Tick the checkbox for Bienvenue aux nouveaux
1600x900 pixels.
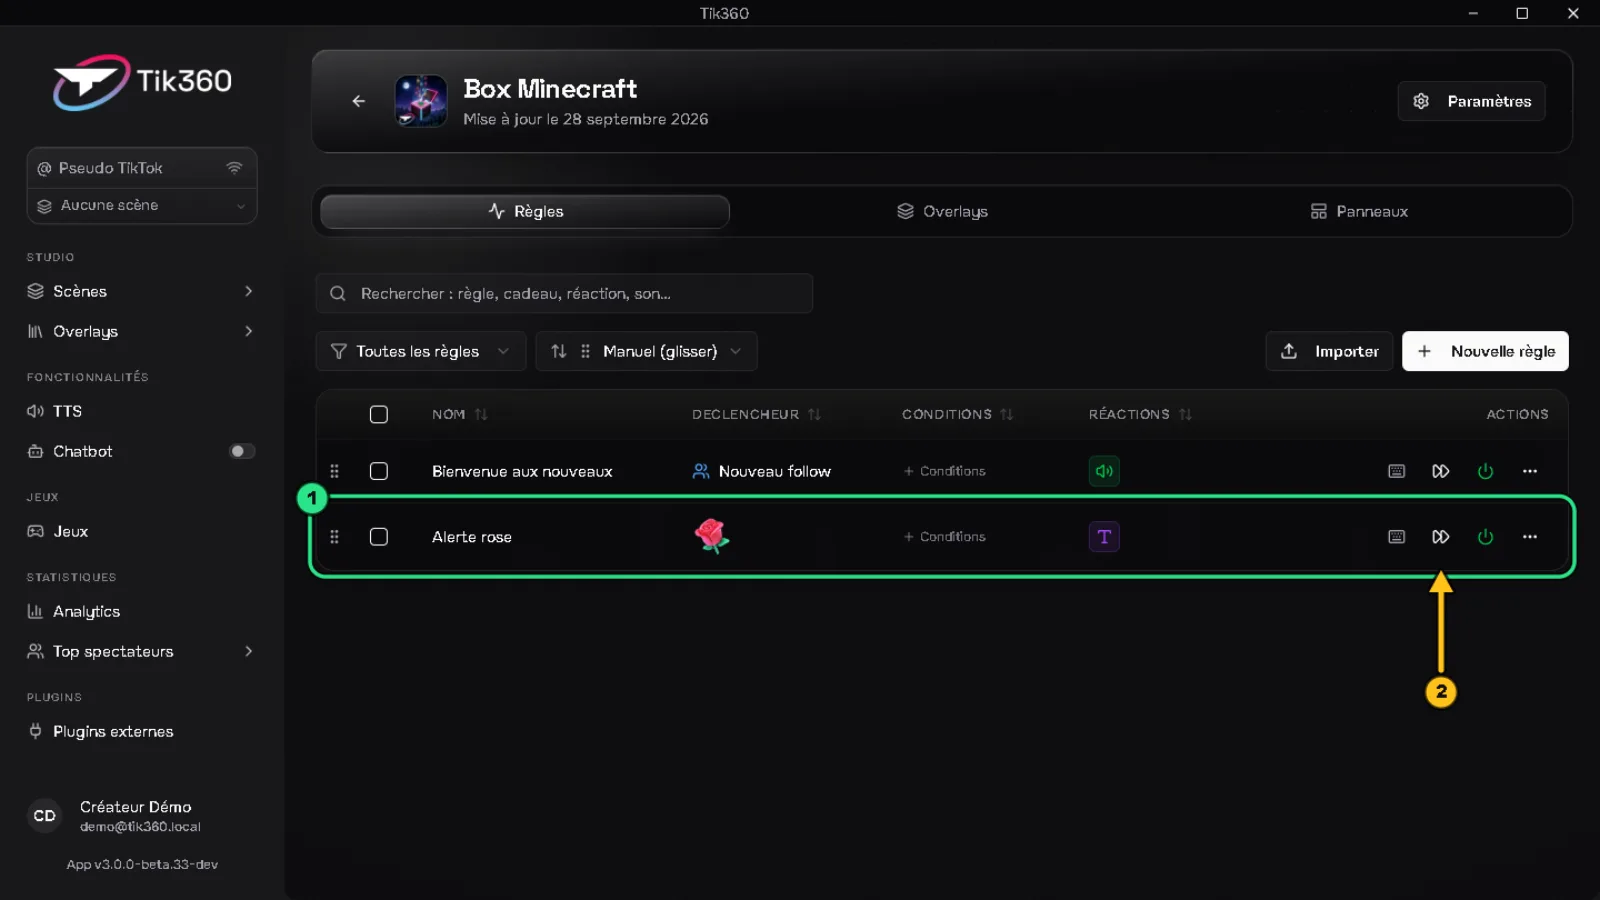click(379, 471)
